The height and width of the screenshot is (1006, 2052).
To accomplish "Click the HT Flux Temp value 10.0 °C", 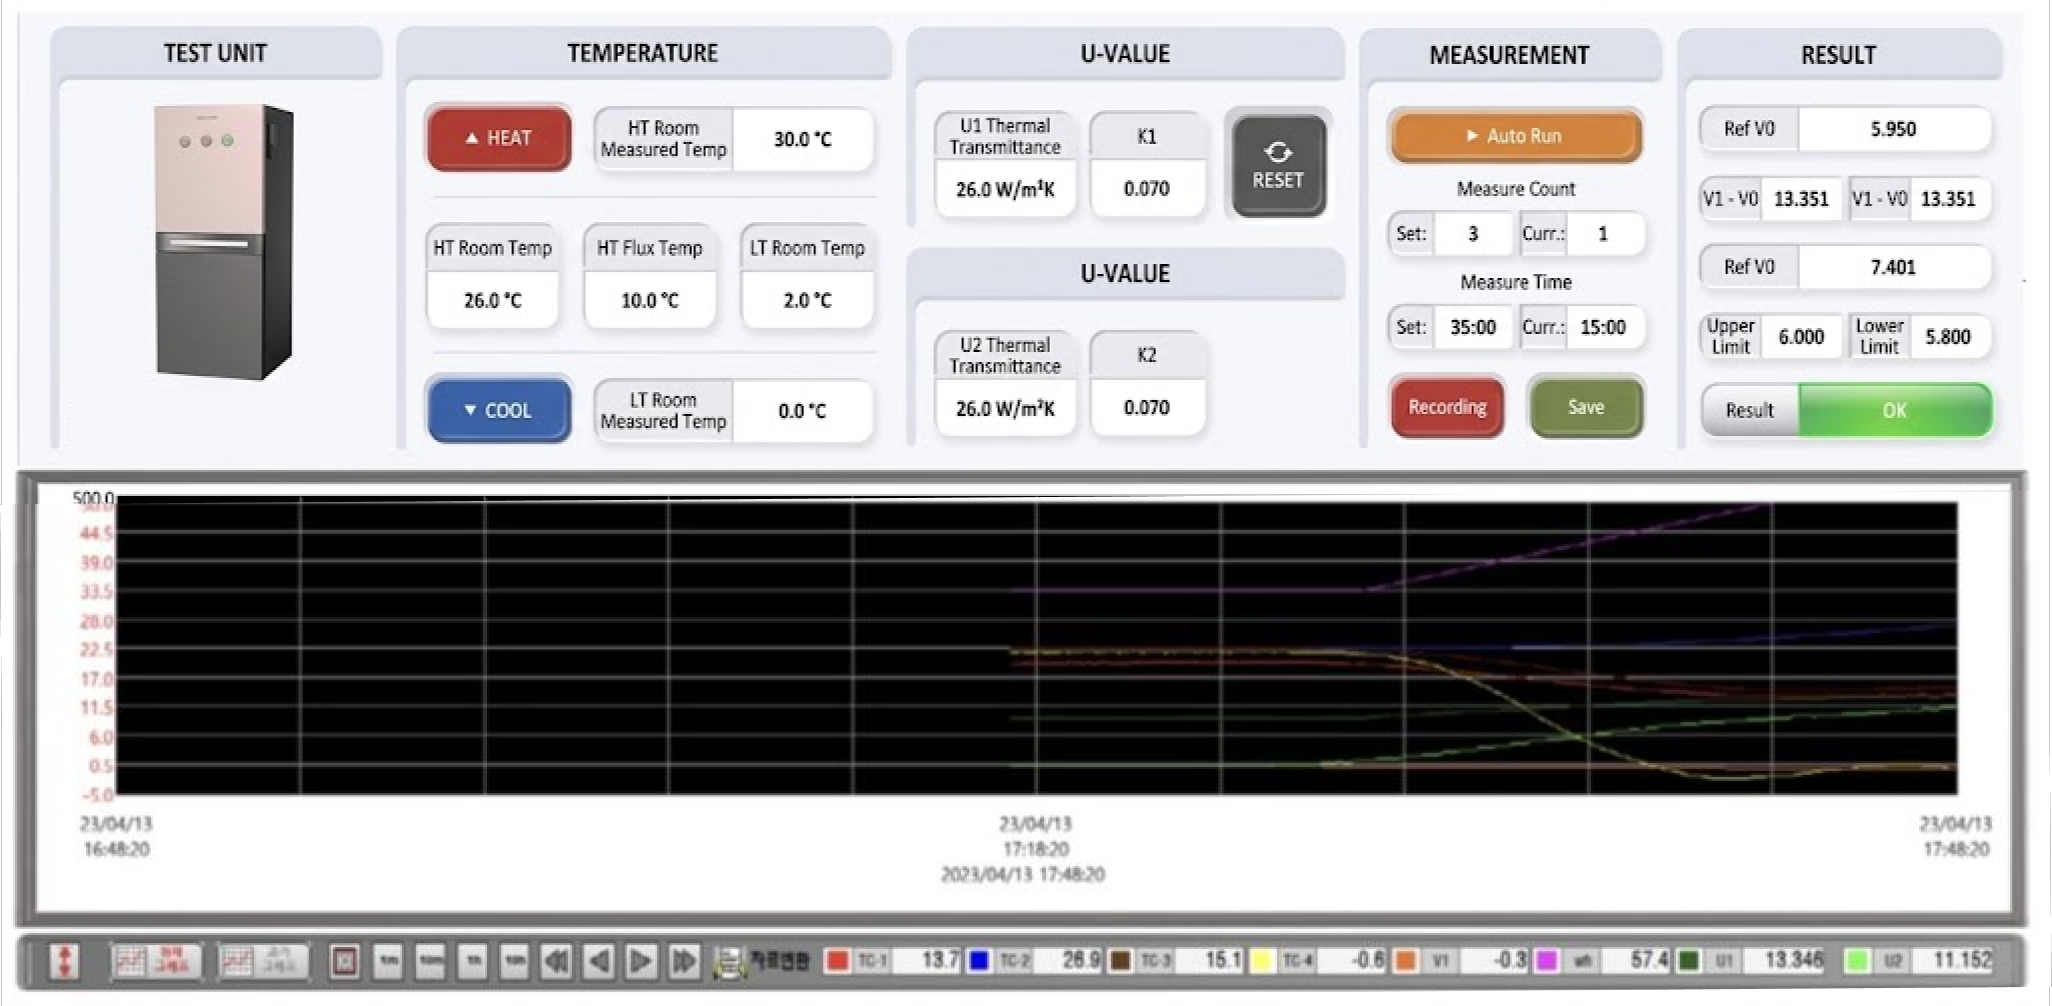I will (x=650, y=300).
